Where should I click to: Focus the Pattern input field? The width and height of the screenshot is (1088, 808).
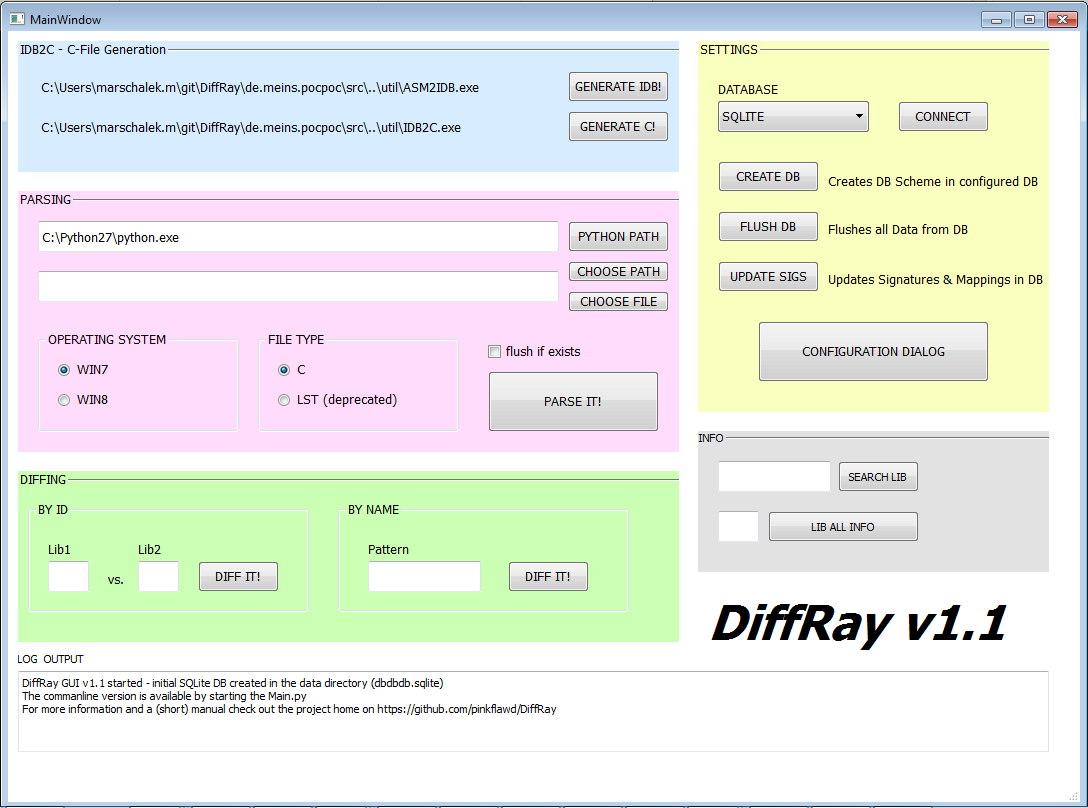click(x=424, y=577)
